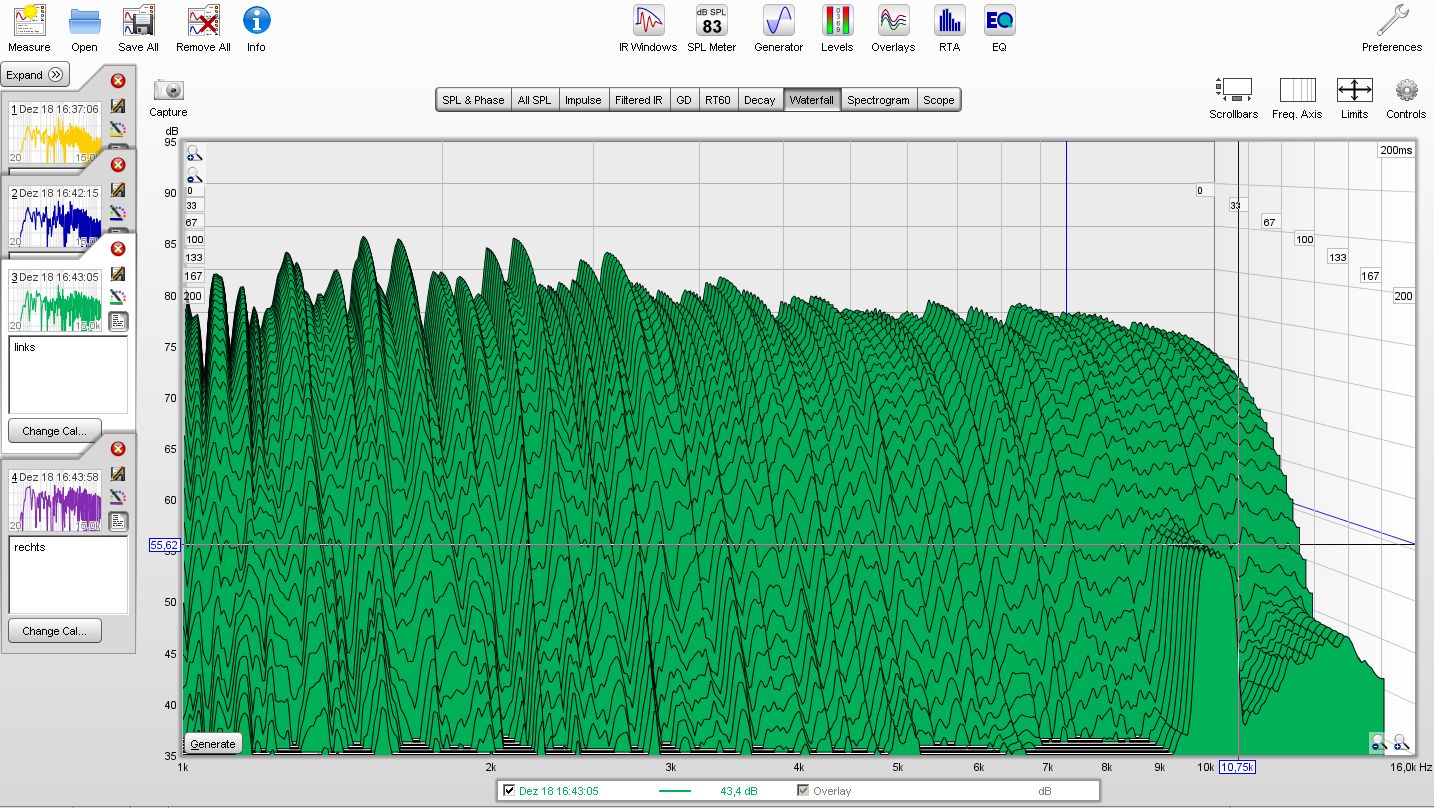Viewport: 1434px width, 808px height.
Task: Open graph Limits settings
Action: pyautogui.click(x=1354, y=98)
